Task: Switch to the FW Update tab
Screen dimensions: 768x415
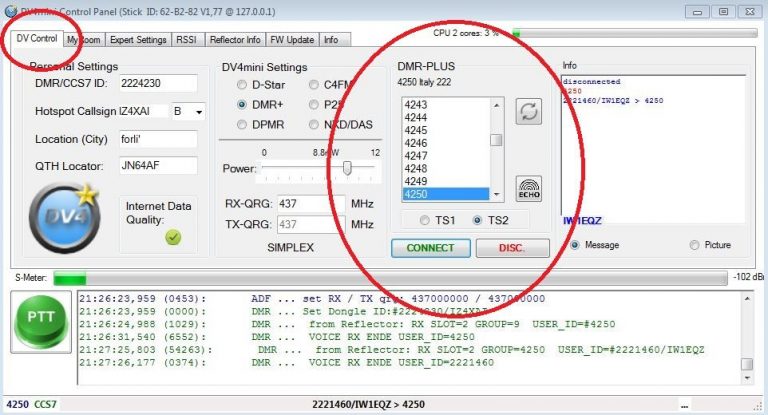Action: (x=292, y=40)
